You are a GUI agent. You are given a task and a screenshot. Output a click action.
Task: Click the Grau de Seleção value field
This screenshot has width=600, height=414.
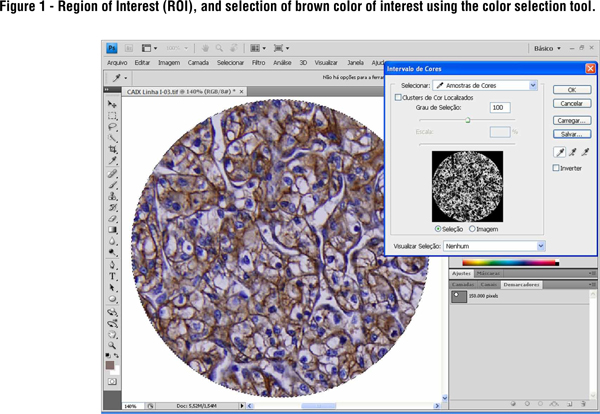coord(500,108)
